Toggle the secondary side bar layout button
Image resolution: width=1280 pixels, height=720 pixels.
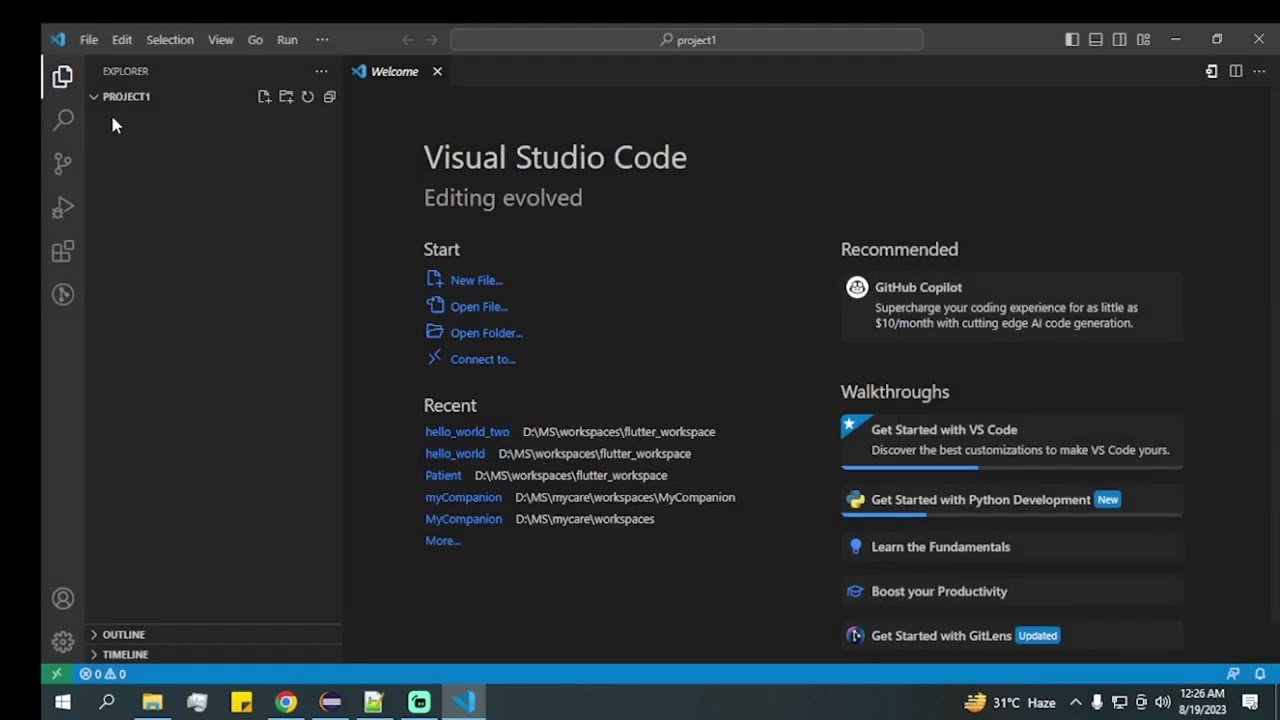pyautogui.click(x=1119, y=40)
